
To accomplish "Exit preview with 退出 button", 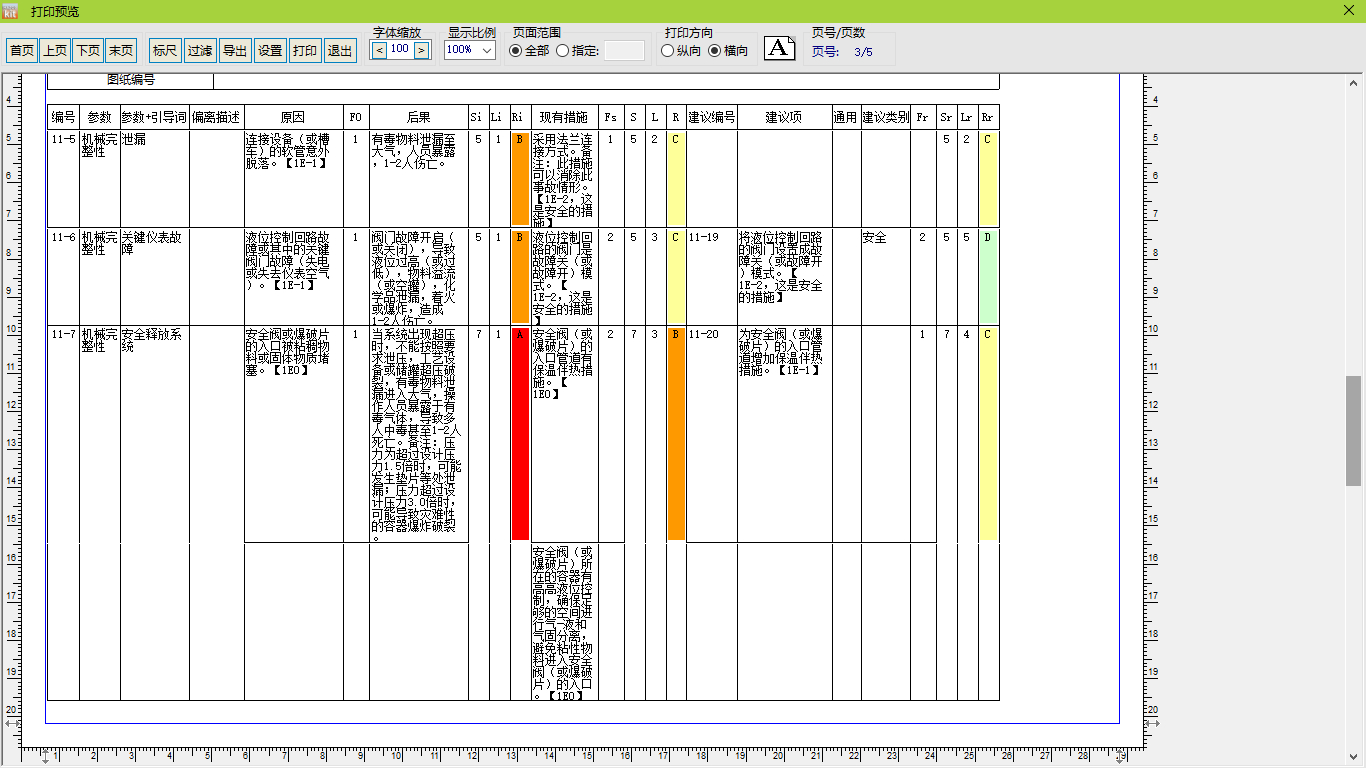I will [340, 50].
